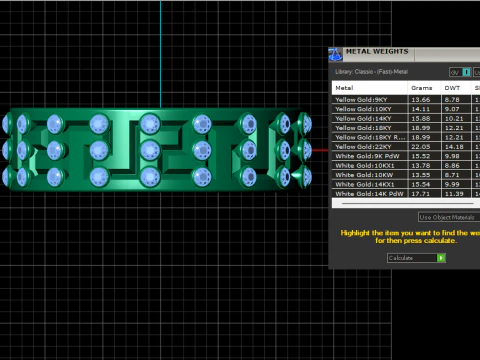Click the 9.98 DWT cell

[456, 156]
